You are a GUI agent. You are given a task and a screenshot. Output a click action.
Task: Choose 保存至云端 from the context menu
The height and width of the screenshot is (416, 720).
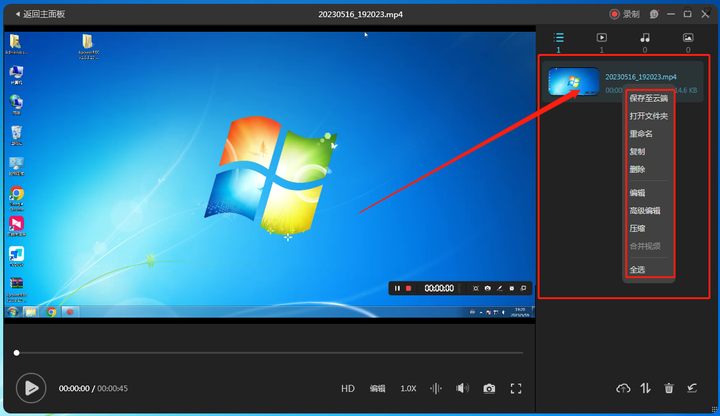click(648, 98)
